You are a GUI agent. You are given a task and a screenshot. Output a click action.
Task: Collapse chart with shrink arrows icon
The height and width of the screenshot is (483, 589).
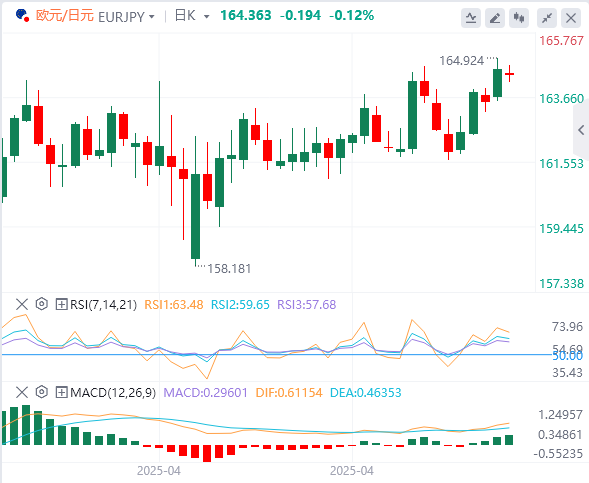[x=547, y=18]
